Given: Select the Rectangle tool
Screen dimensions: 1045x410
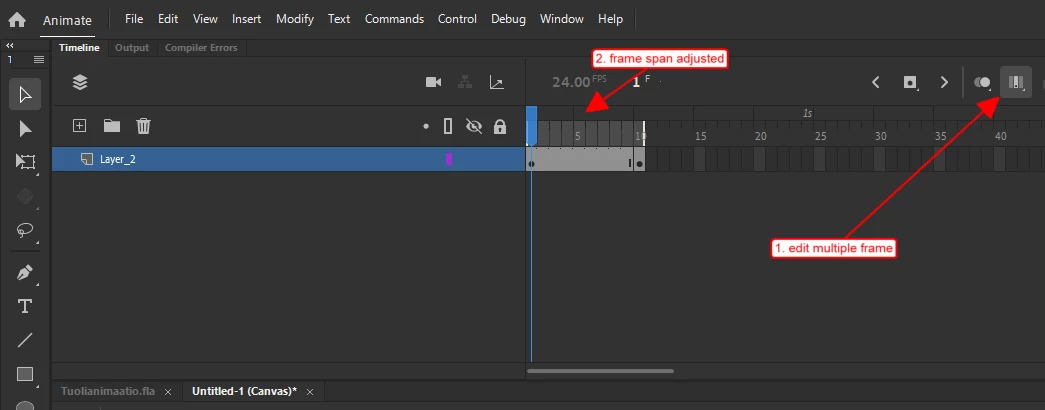Looking at the screenshot, I should point(25,374).
